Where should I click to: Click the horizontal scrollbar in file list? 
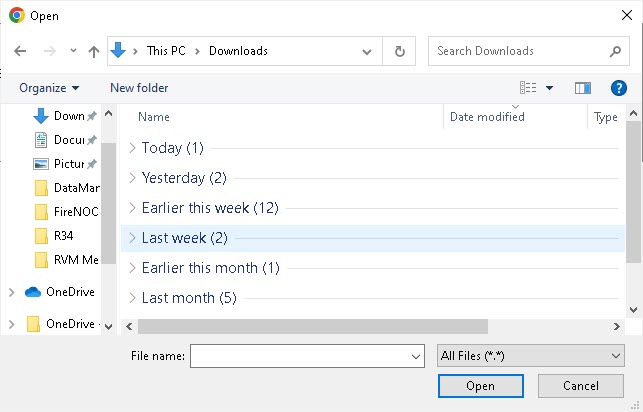coord(312,326)
